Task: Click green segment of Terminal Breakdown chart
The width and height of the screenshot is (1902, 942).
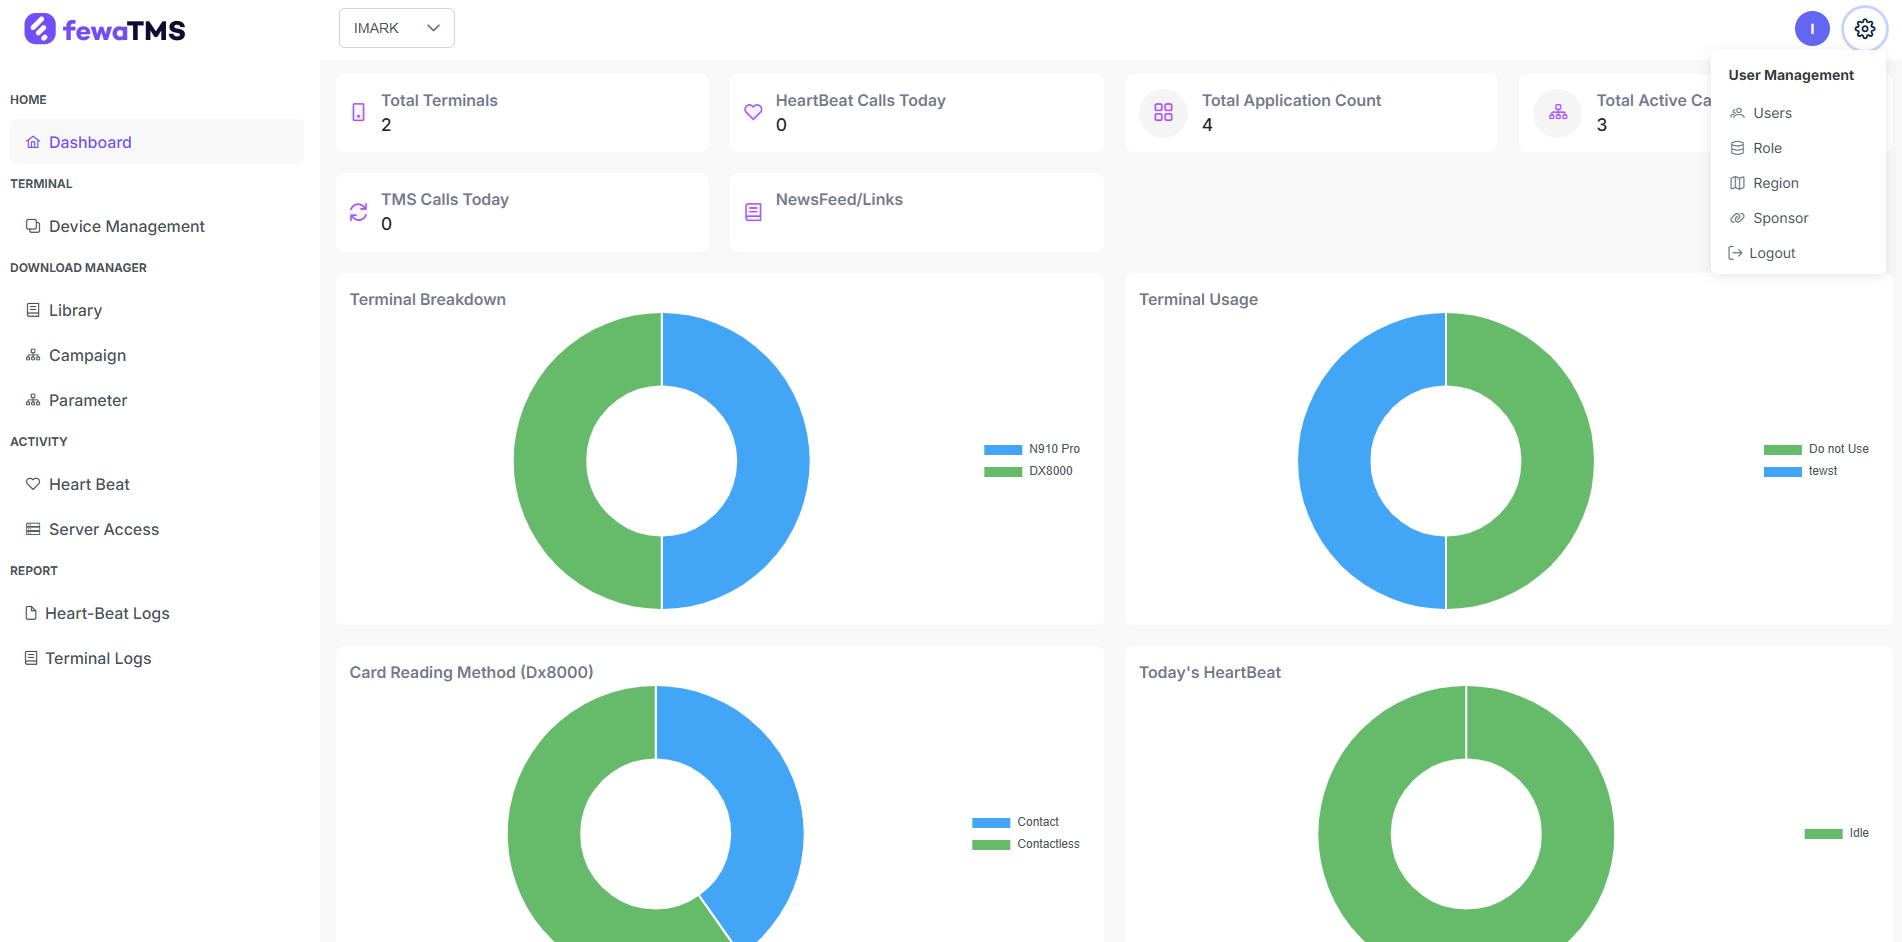Action: coord(550,461)
